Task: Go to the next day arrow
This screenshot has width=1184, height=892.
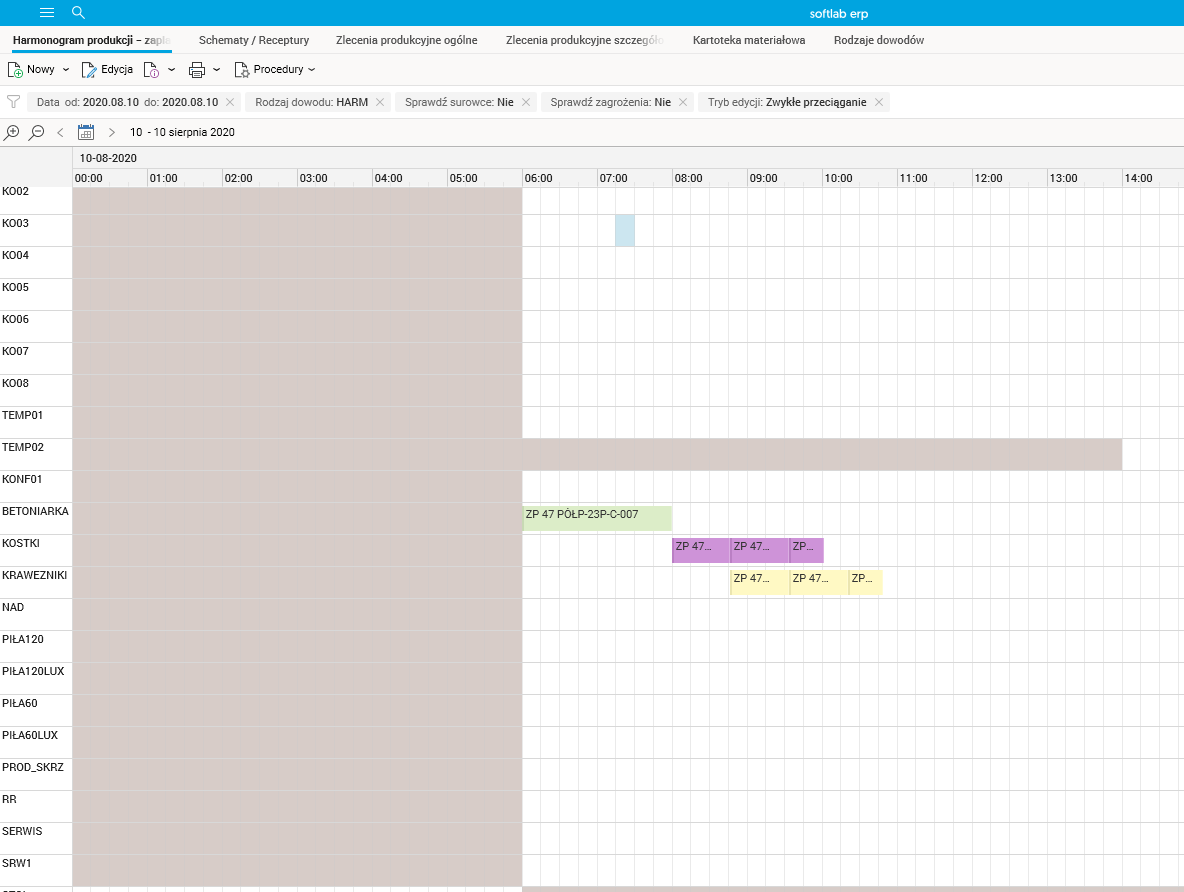Action: pos(112,132)
